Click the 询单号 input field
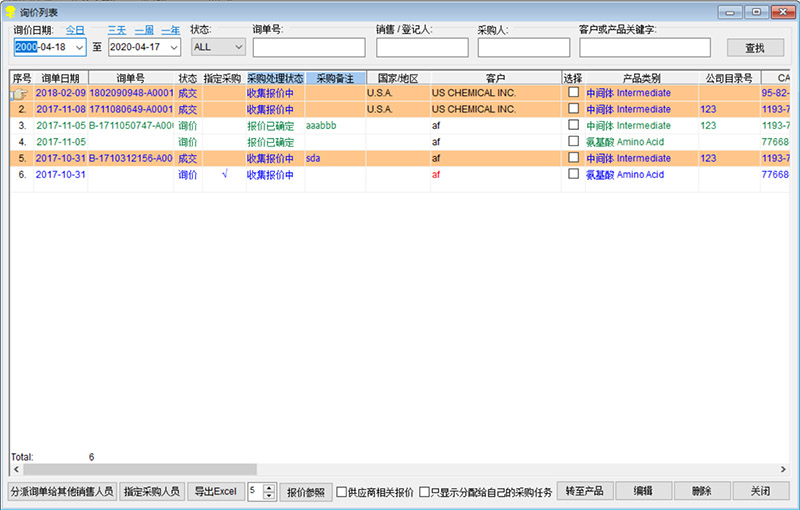 coord(309,47)
